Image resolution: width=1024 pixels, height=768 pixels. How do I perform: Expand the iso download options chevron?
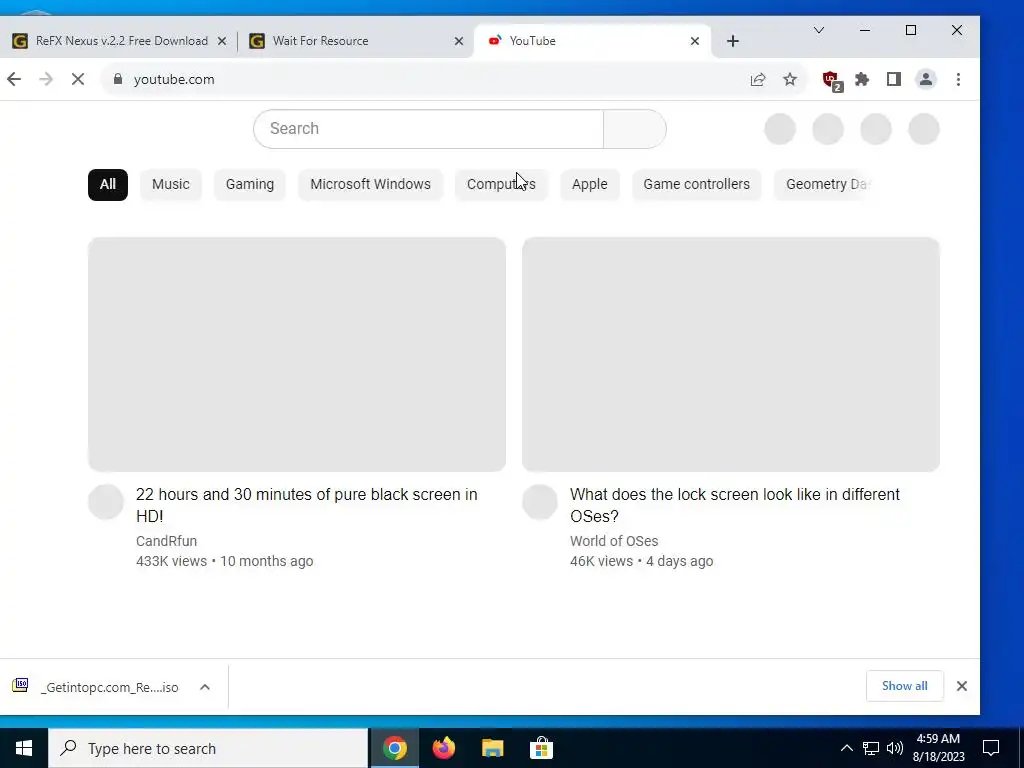(x=204, y=687)
